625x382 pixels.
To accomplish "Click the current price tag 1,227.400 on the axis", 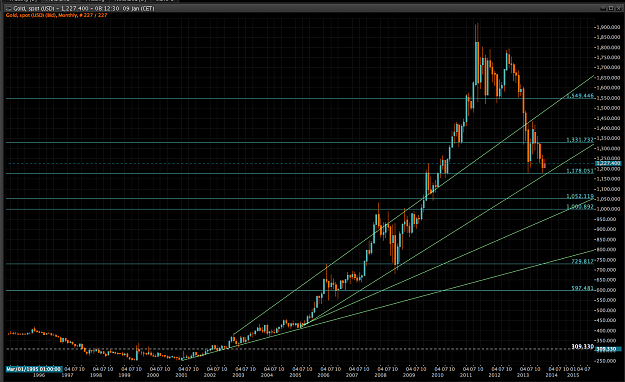I will point(608,163).
